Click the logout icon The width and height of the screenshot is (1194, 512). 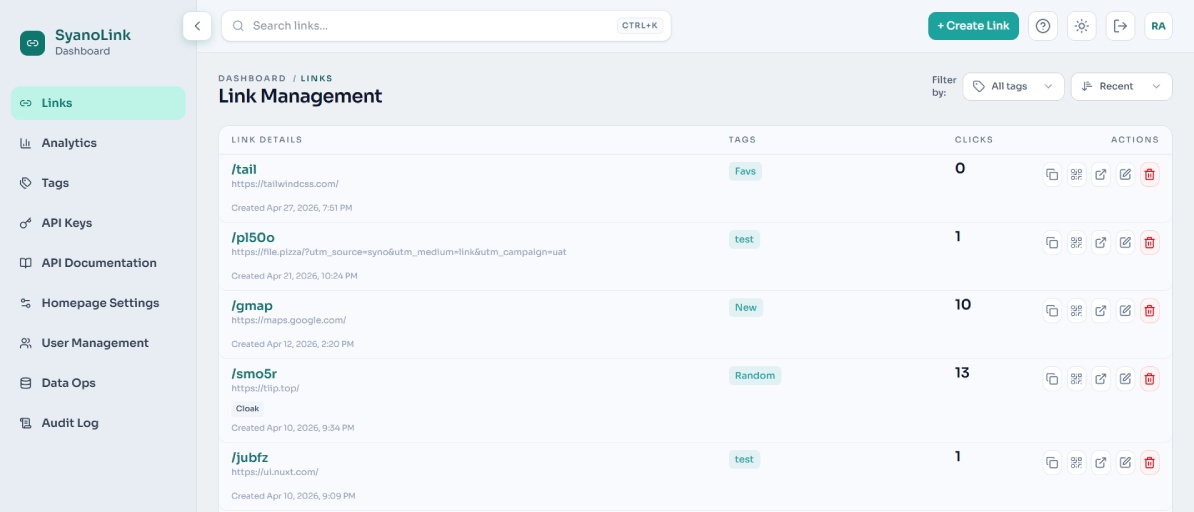[x=1120, y=26]
